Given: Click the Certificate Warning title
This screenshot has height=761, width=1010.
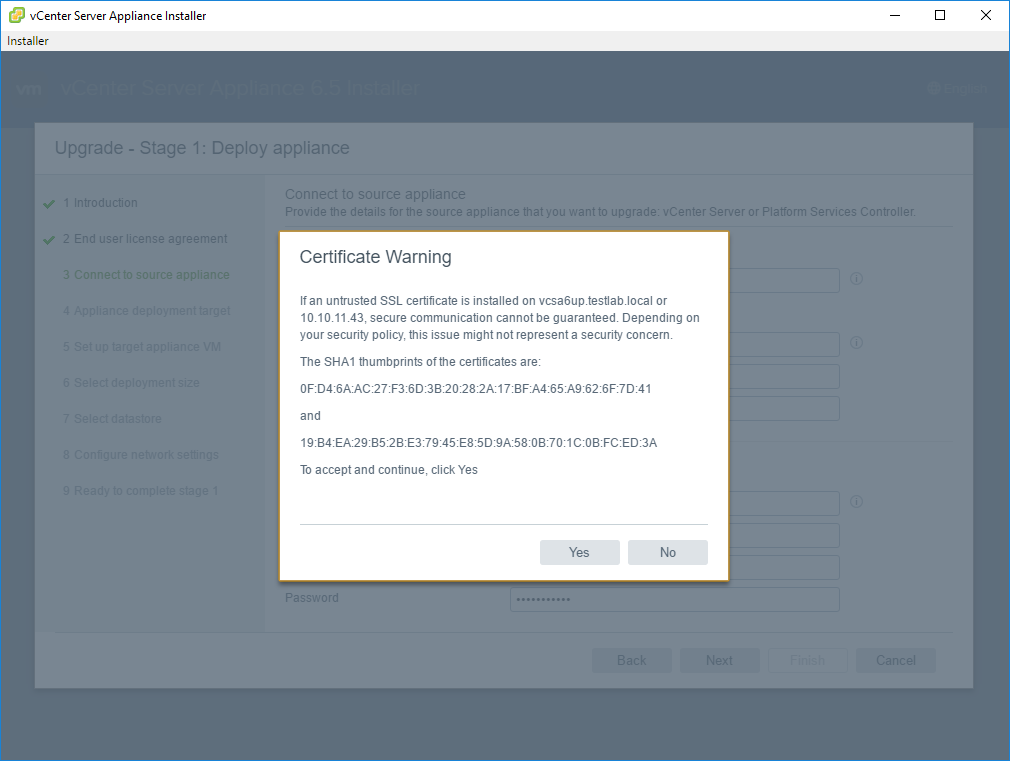Looking at the screenshot, I should click(376, 257).
